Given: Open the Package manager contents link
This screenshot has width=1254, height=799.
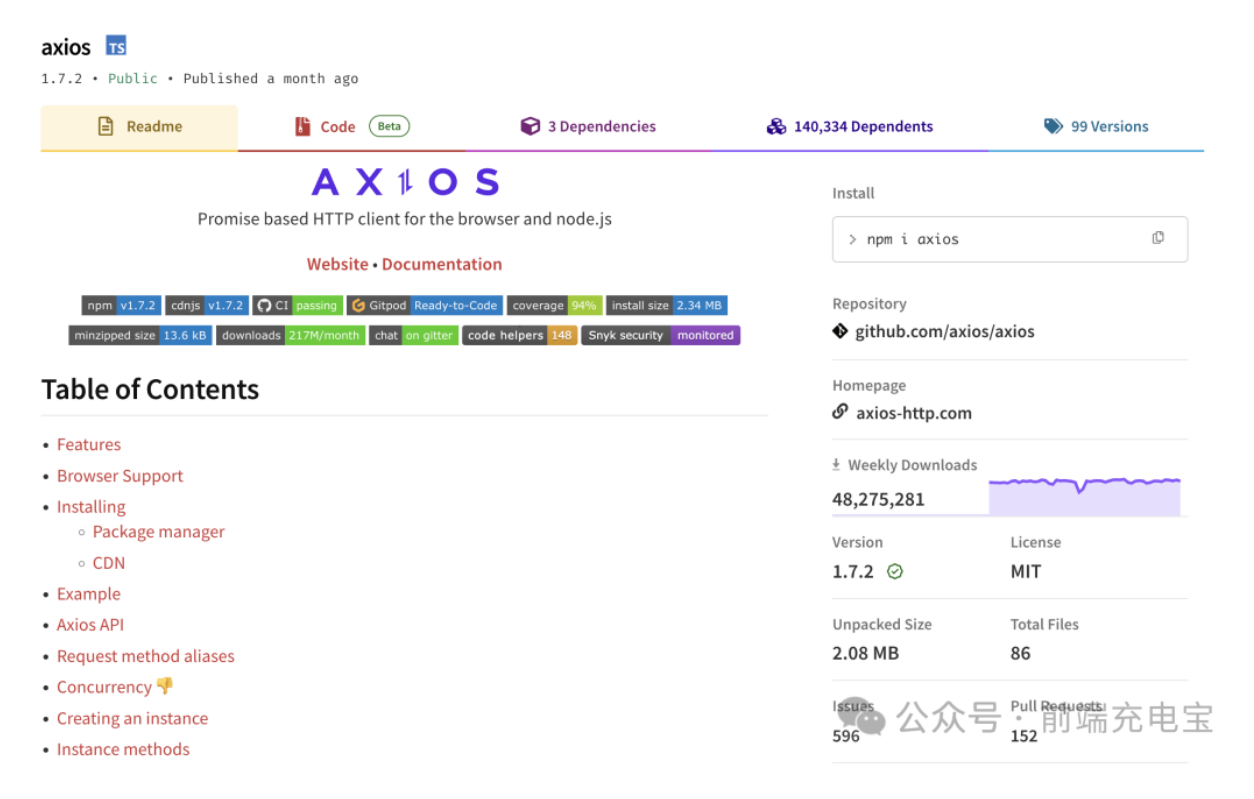Looking at the screenshot, I should [159, 532].
